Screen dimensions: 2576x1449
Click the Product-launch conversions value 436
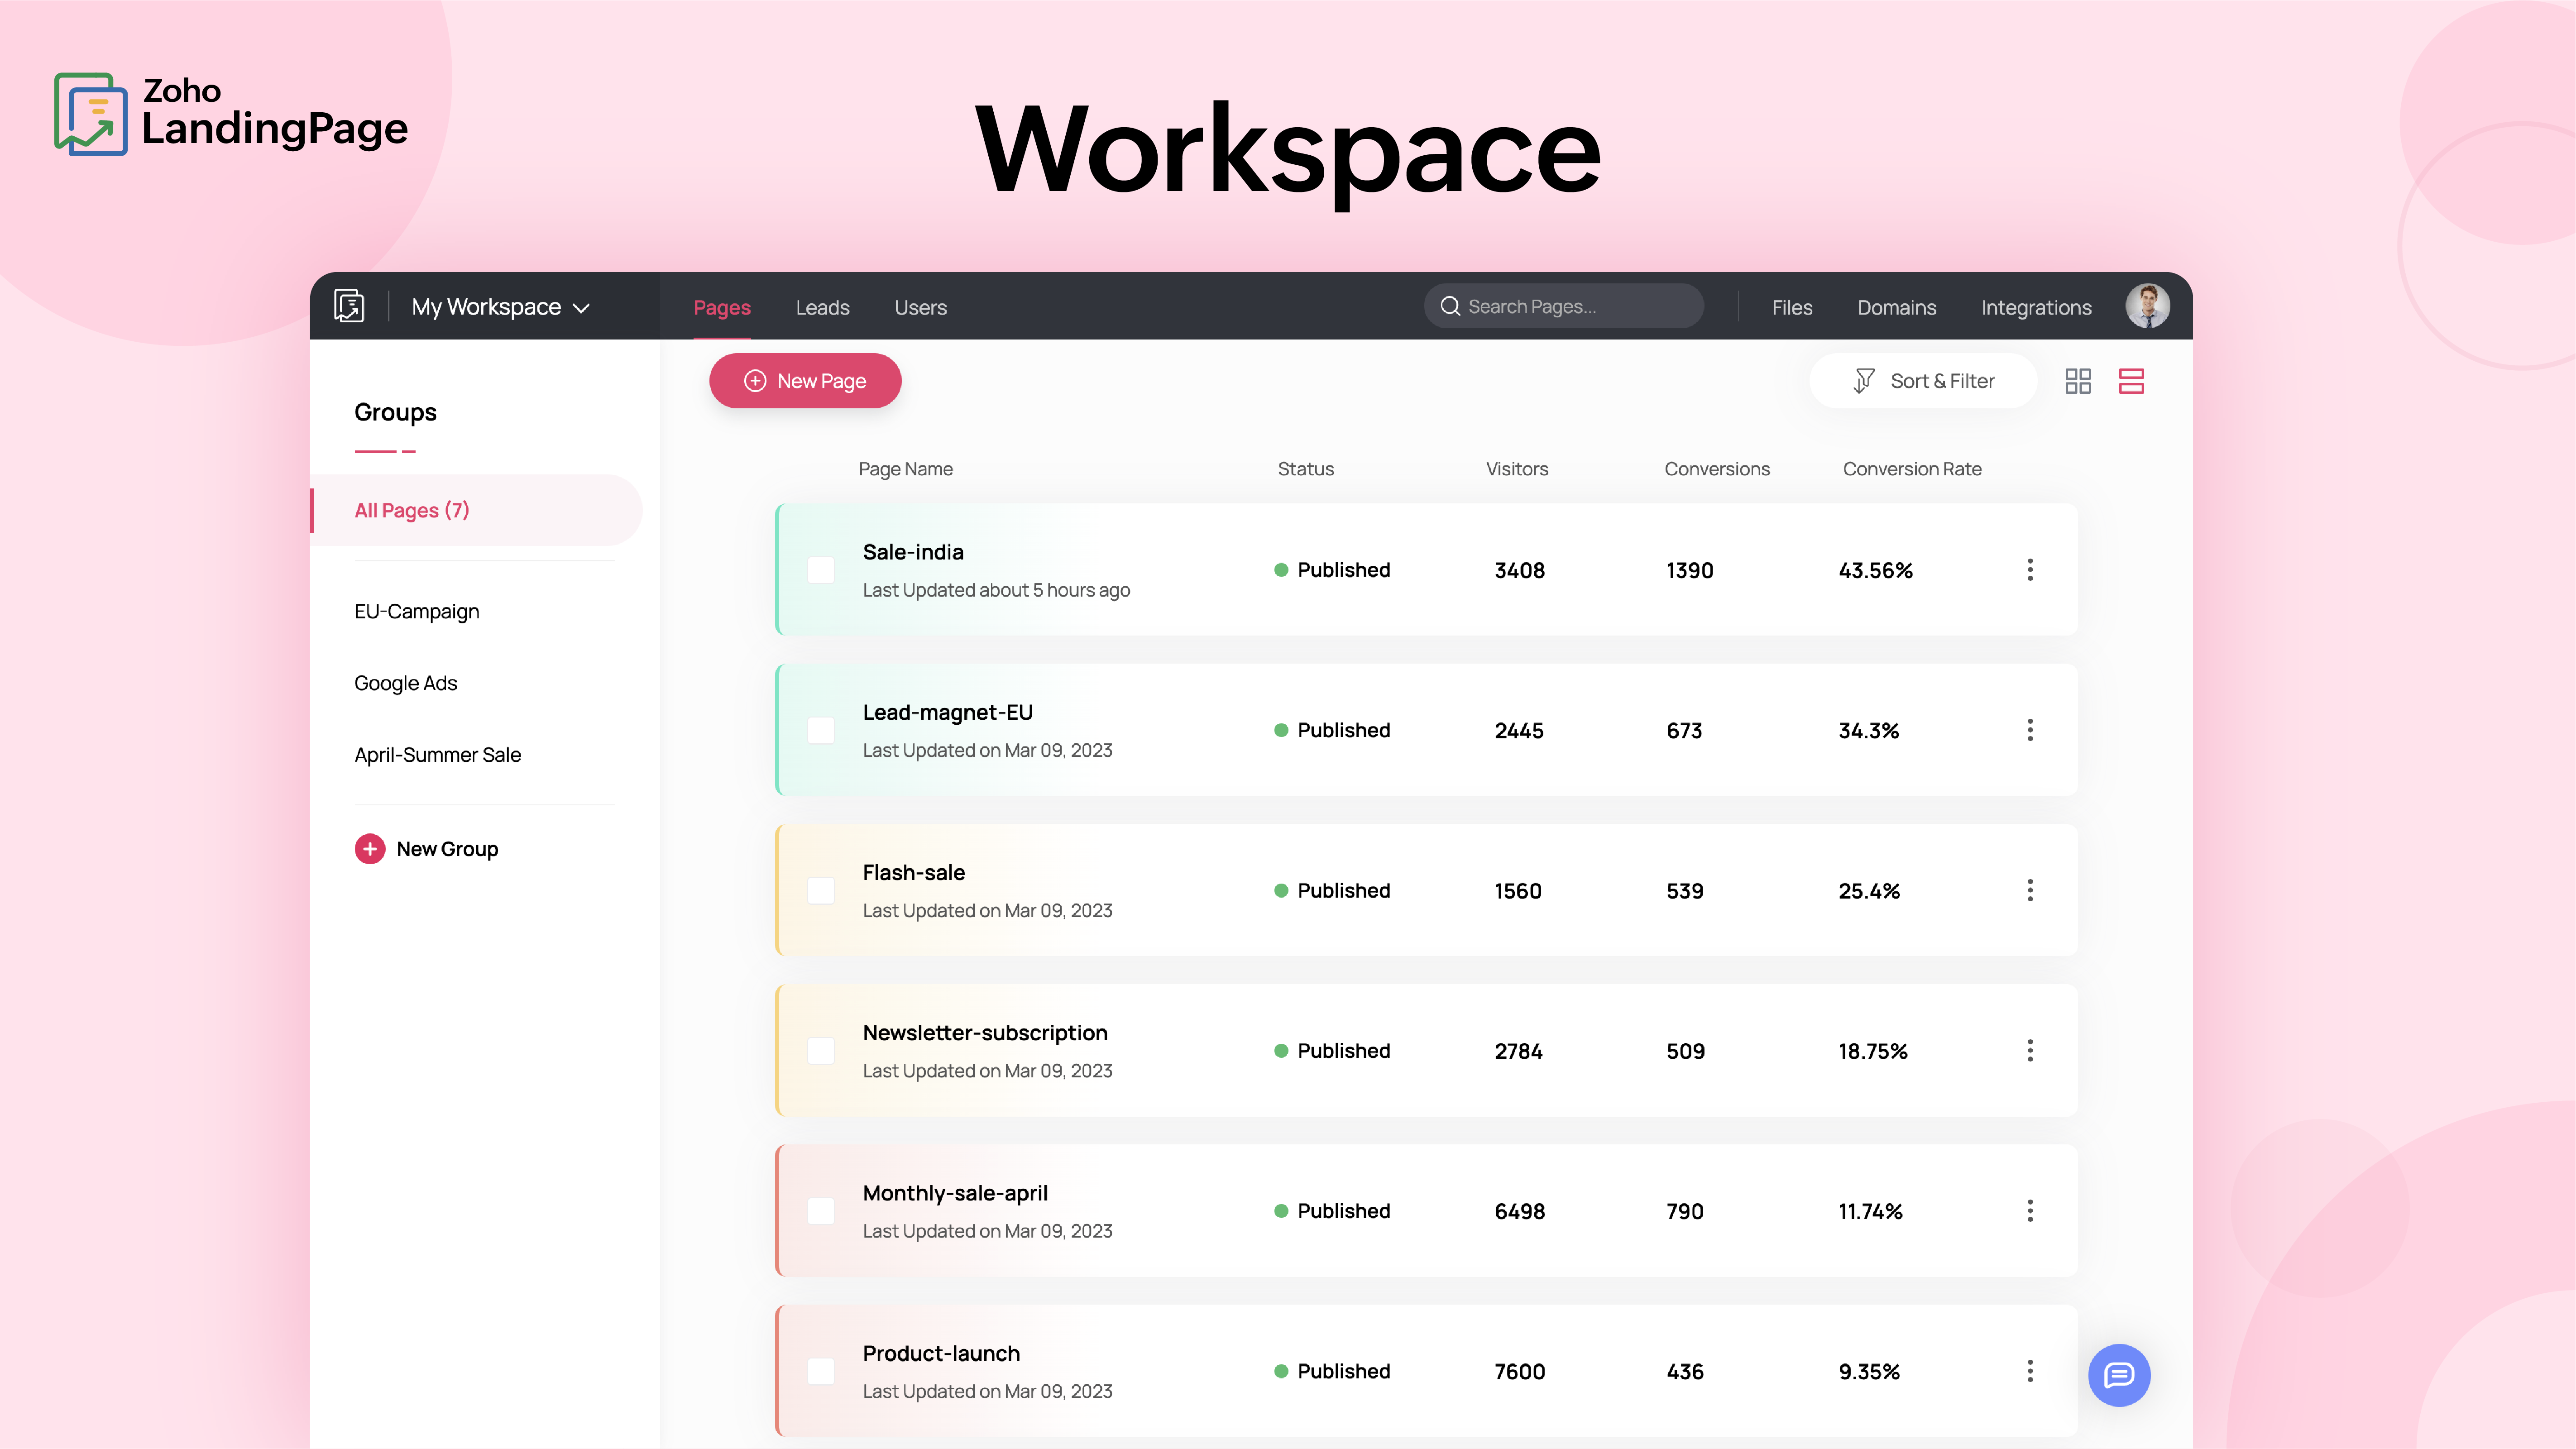click(x=1684, y=1371)
